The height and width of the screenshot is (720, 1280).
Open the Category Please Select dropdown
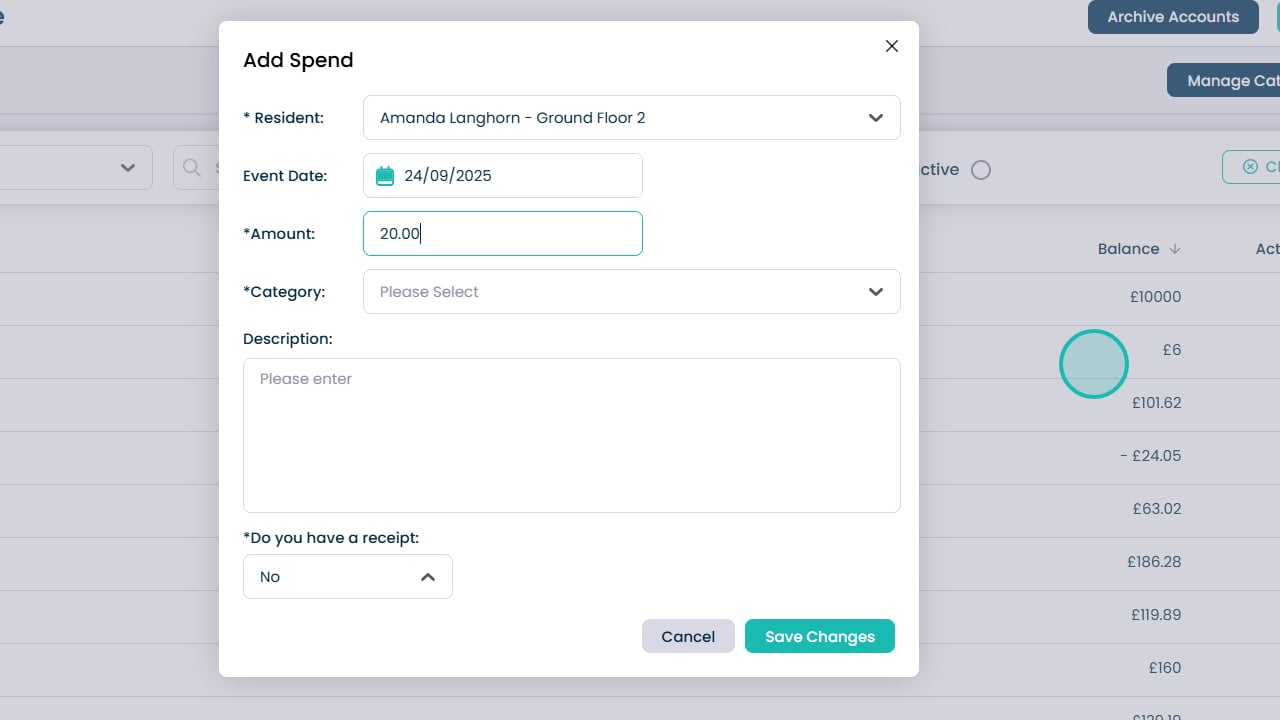click(630, 292)
